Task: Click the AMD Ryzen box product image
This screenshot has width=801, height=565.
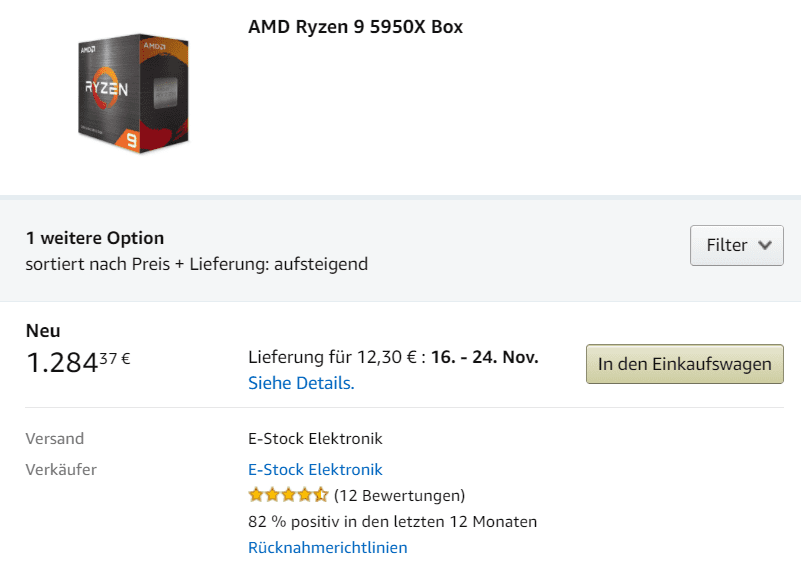Action: pyautogui.click(x=135, y=92)
